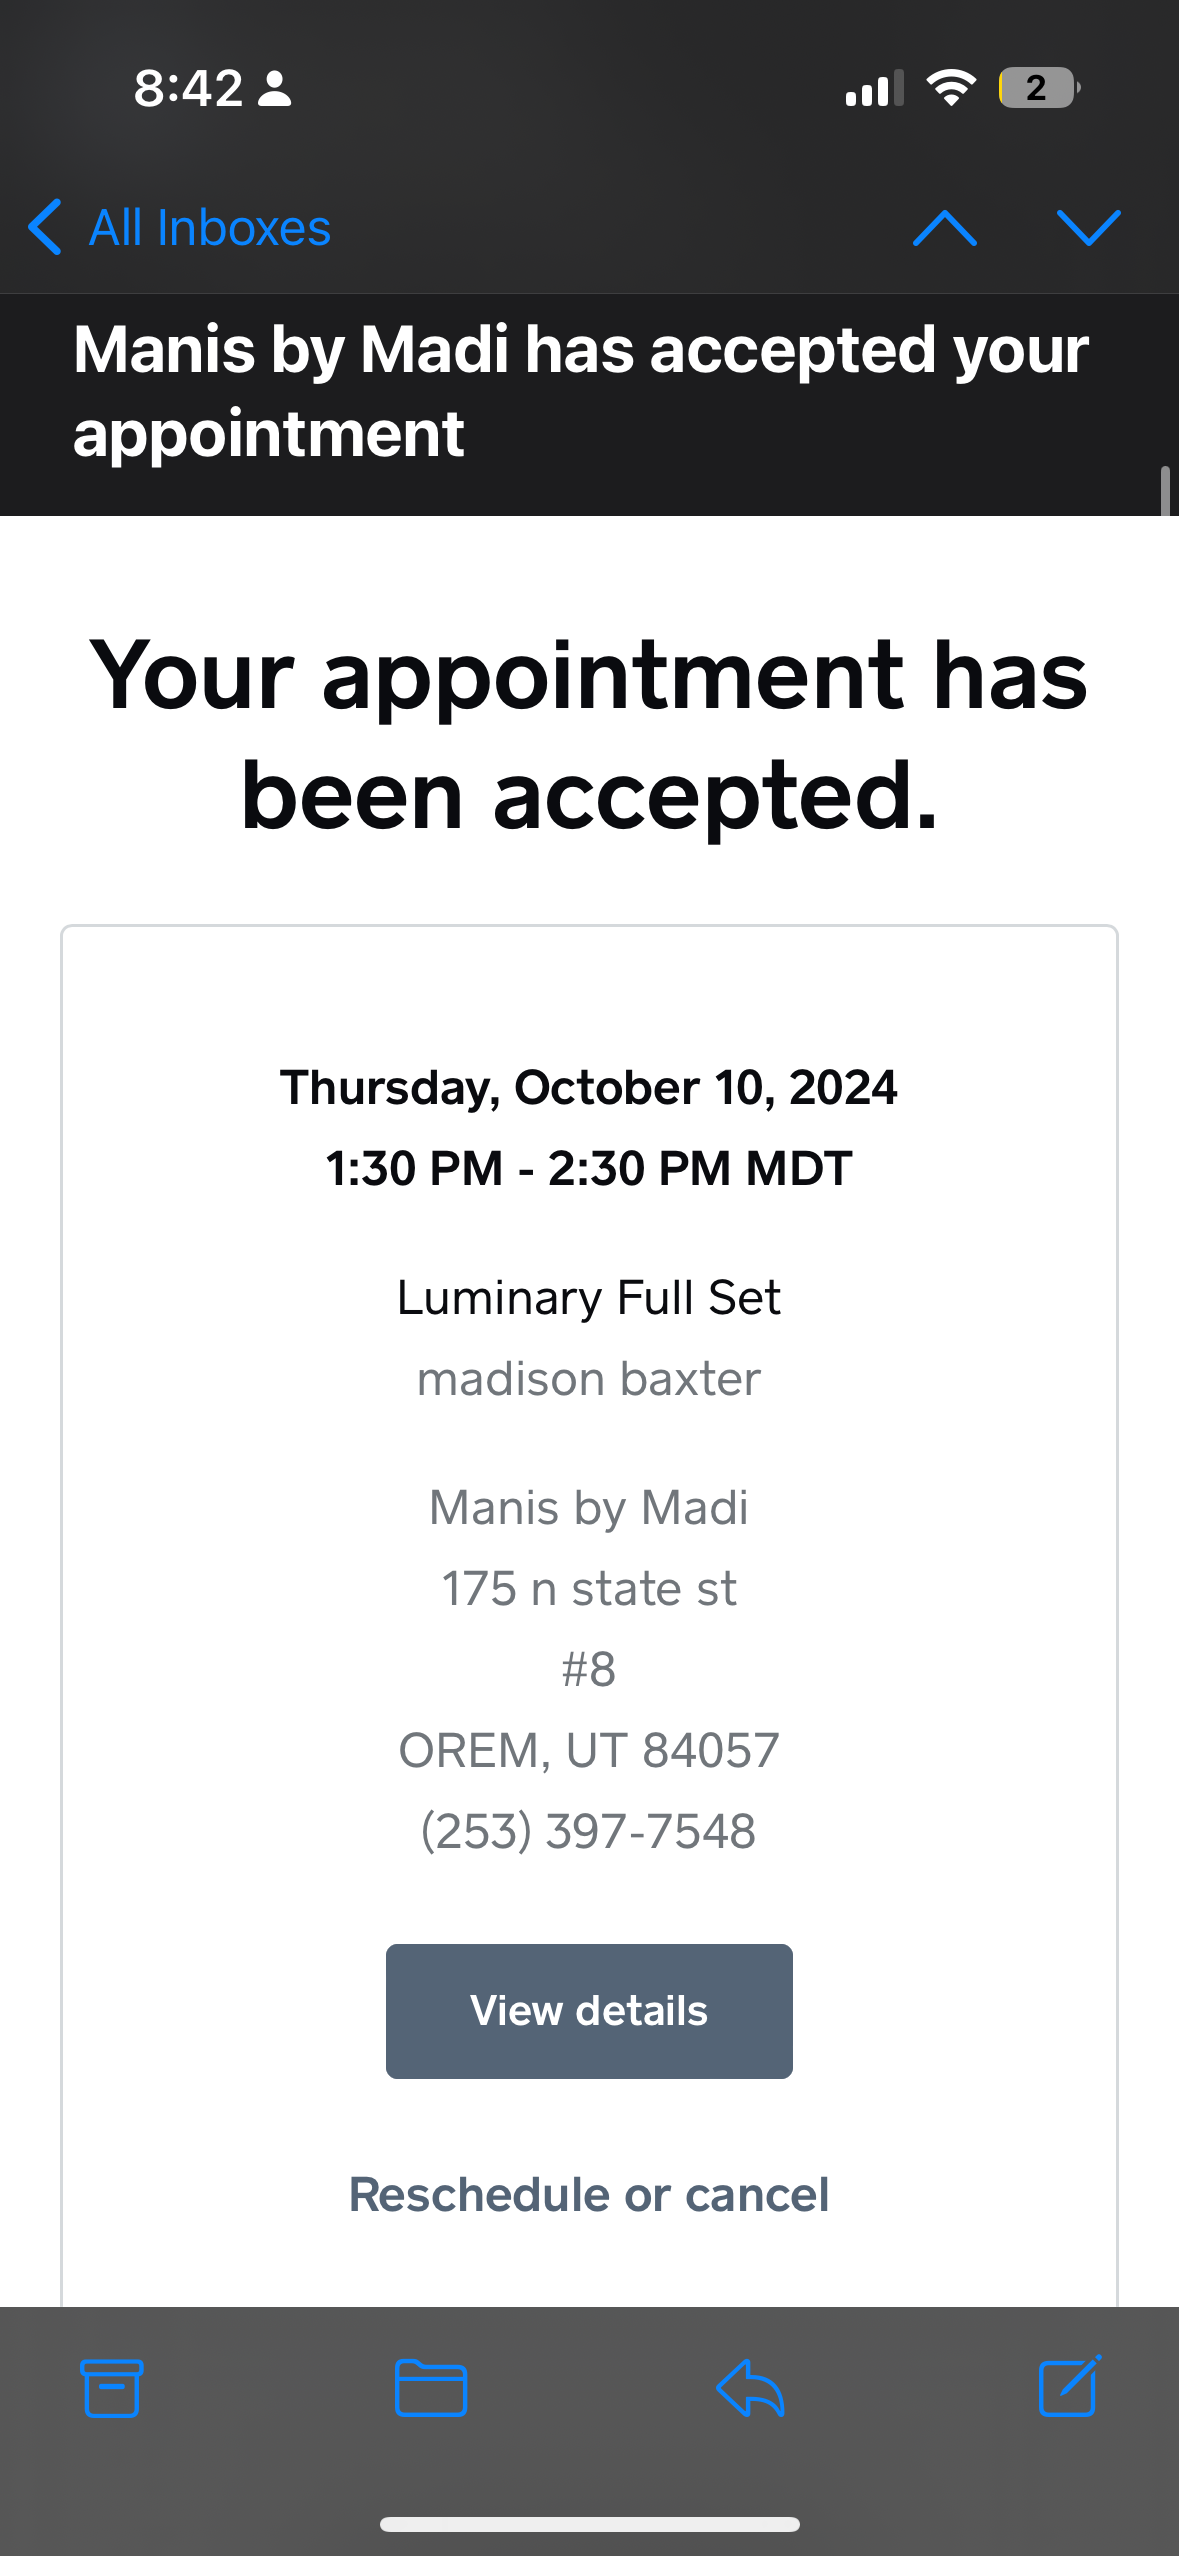Go back to All Inboxes
The width and height of the screenshot is (1179, 2556).
[209, 228]
